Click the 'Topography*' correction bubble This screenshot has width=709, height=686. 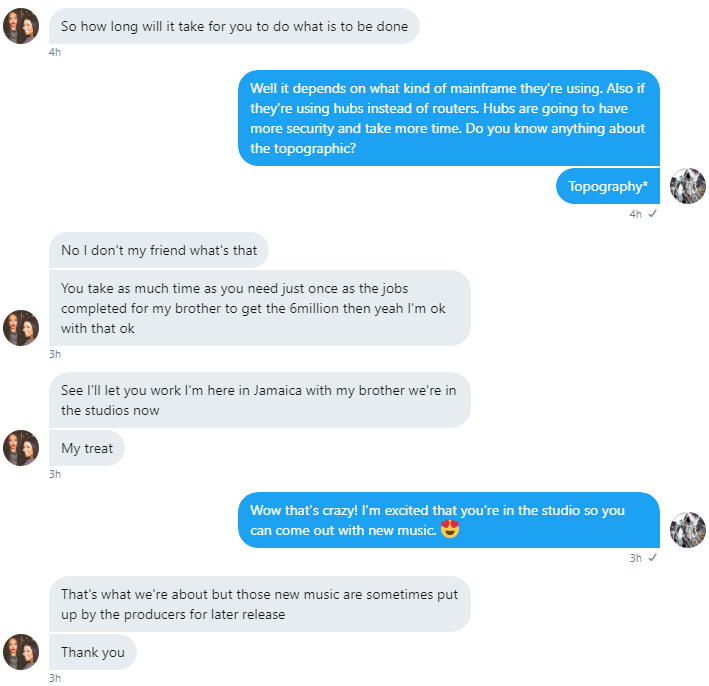click(x=608, y=186)
